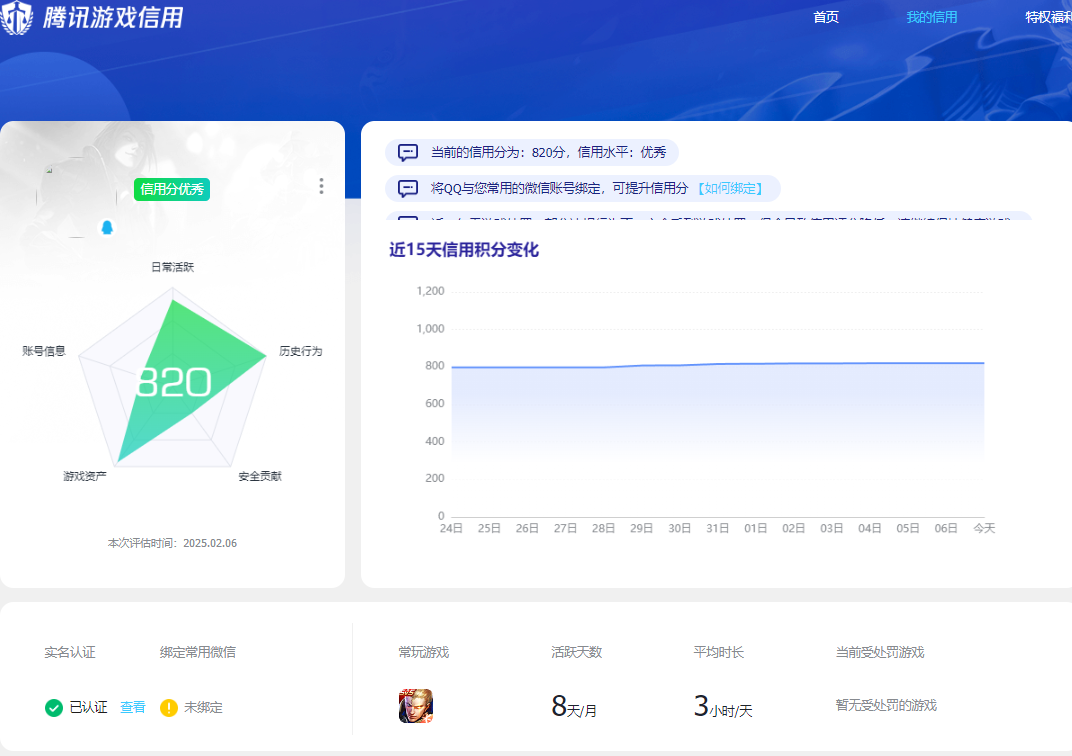Viewport: 1072px width, 756px height.
Task: Click the QQ penguin icon on profile
Action: click(107, 228)
